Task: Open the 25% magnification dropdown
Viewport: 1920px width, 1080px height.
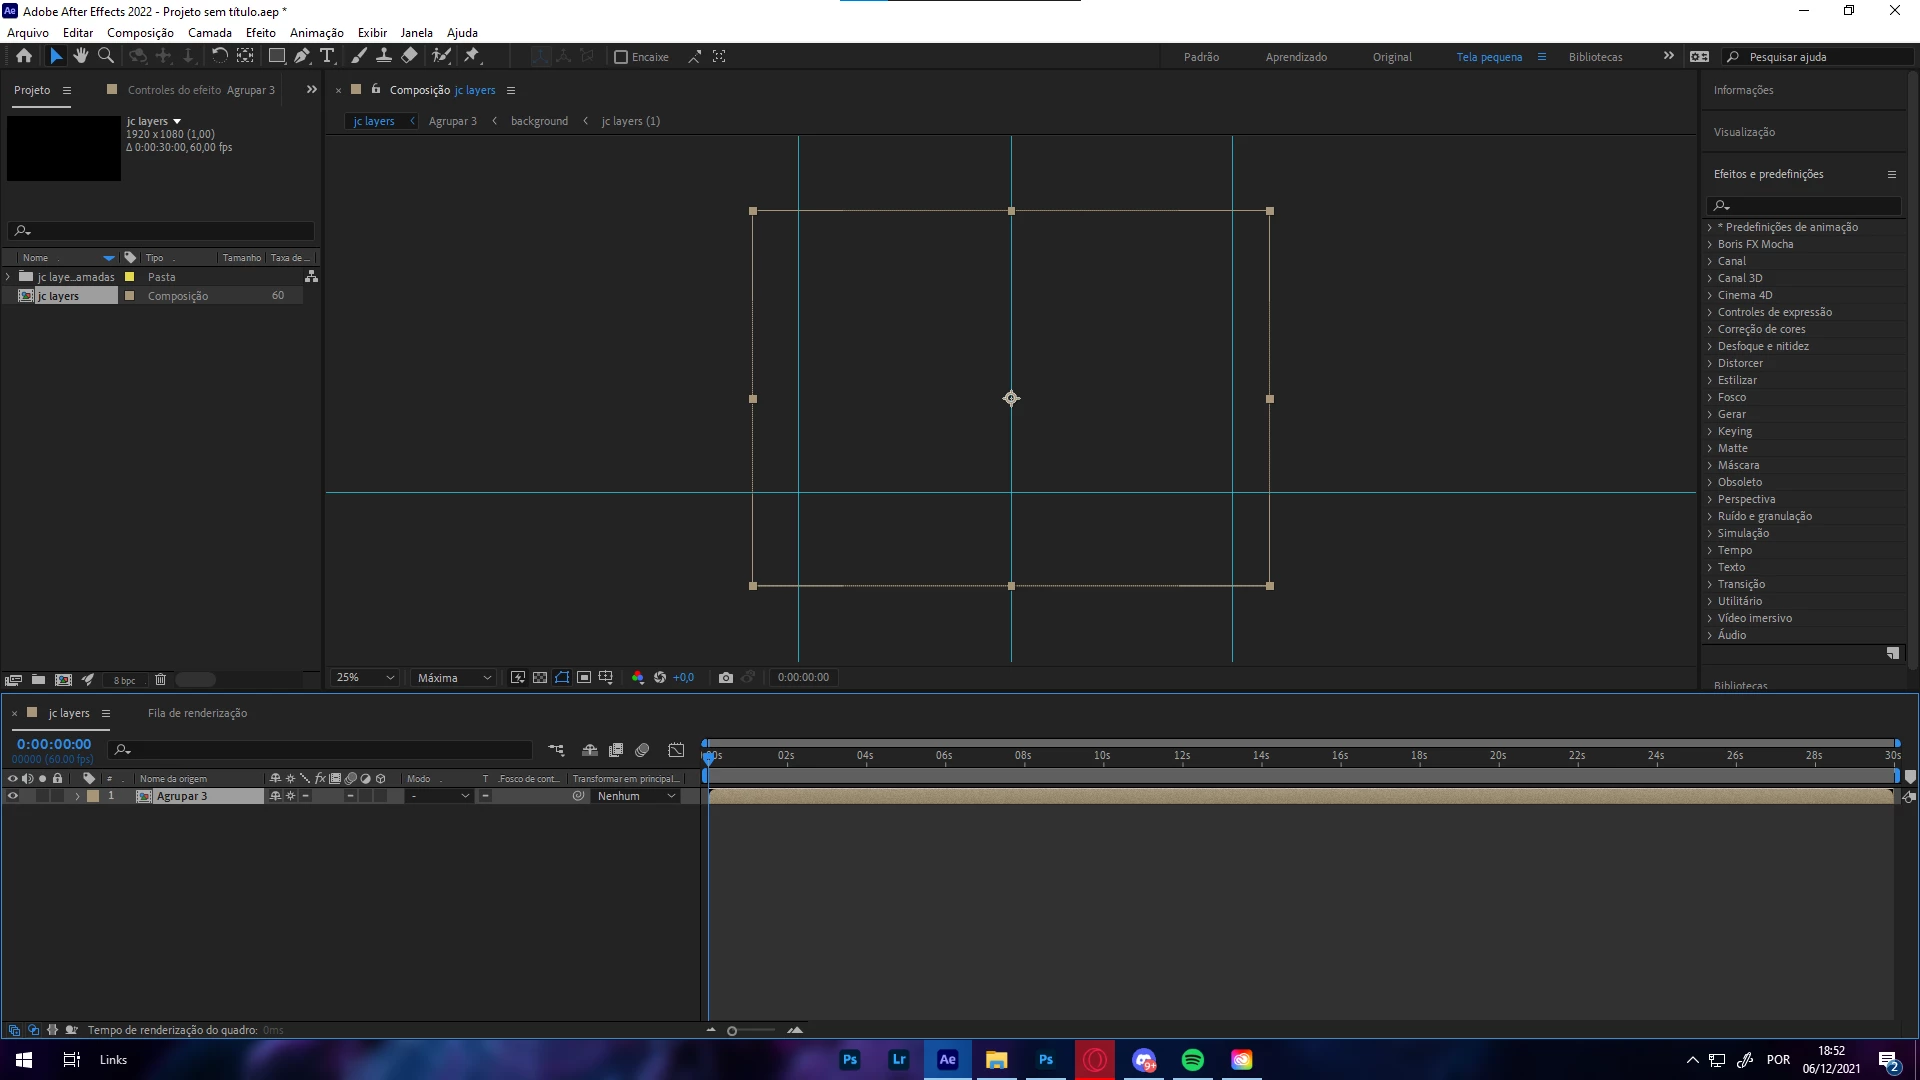Action: 365,677
